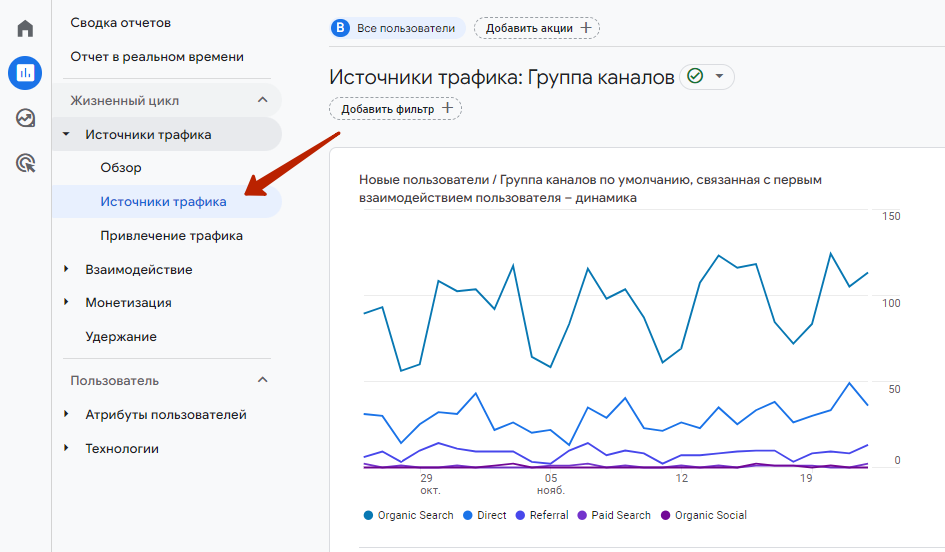Go to Привлечение трафика report
945x552 pixels.
(171, 236)
